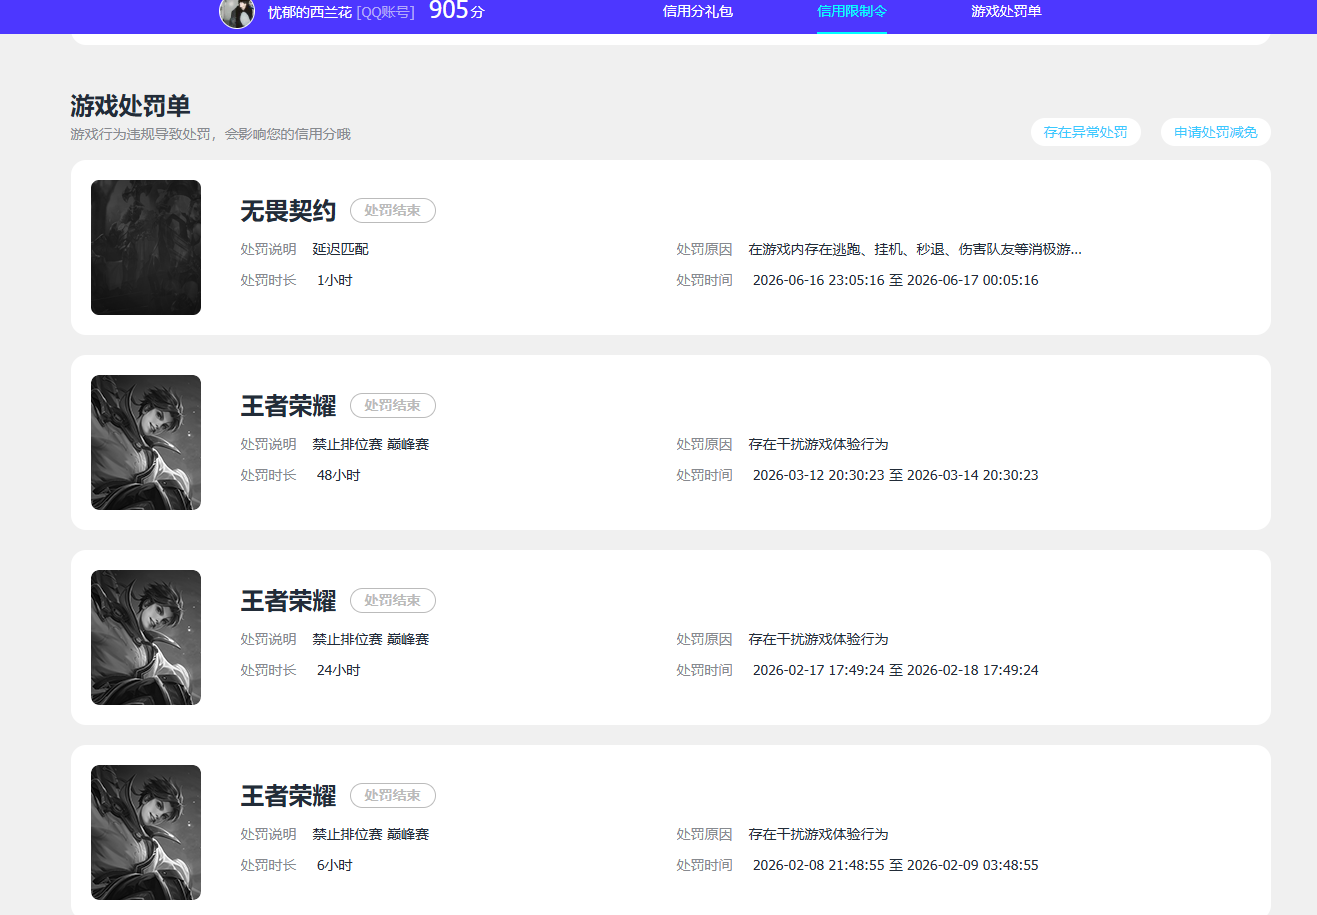Click the truncated reason 在游戏内存在逃跑、挂机
This screenshot has height=915, width=1317.
[915, 249]
